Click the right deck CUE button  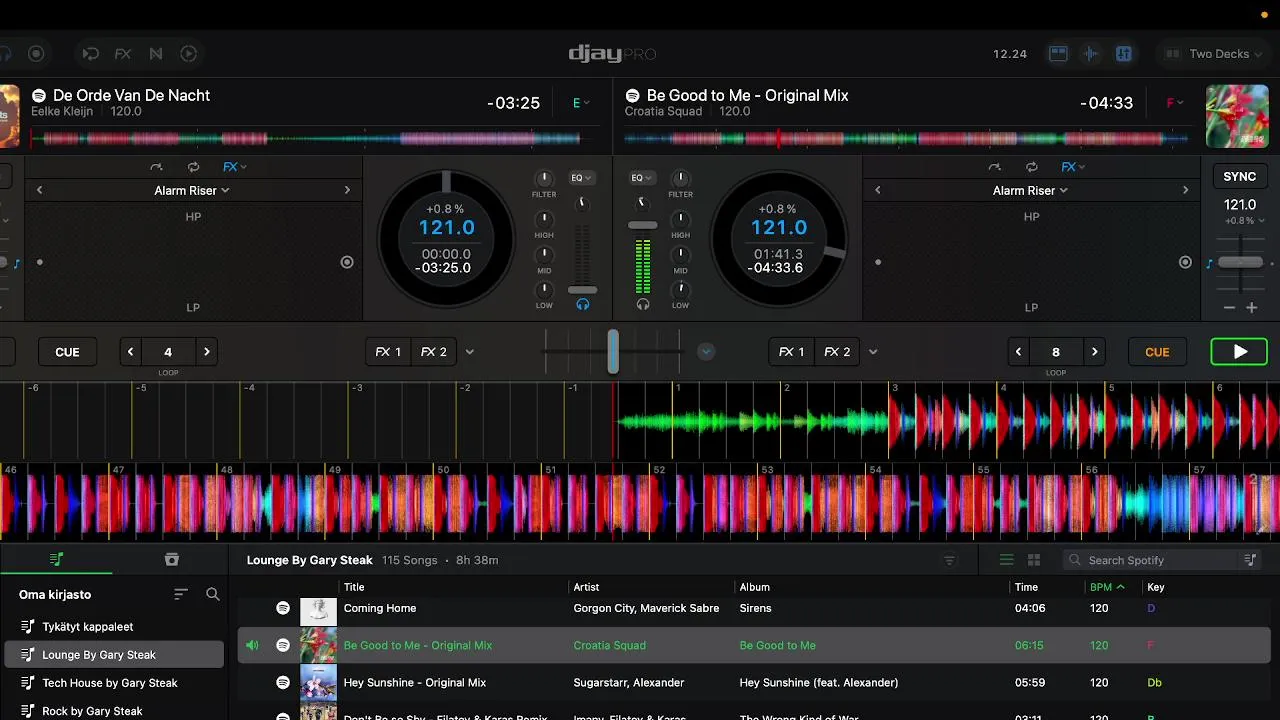1157,352
